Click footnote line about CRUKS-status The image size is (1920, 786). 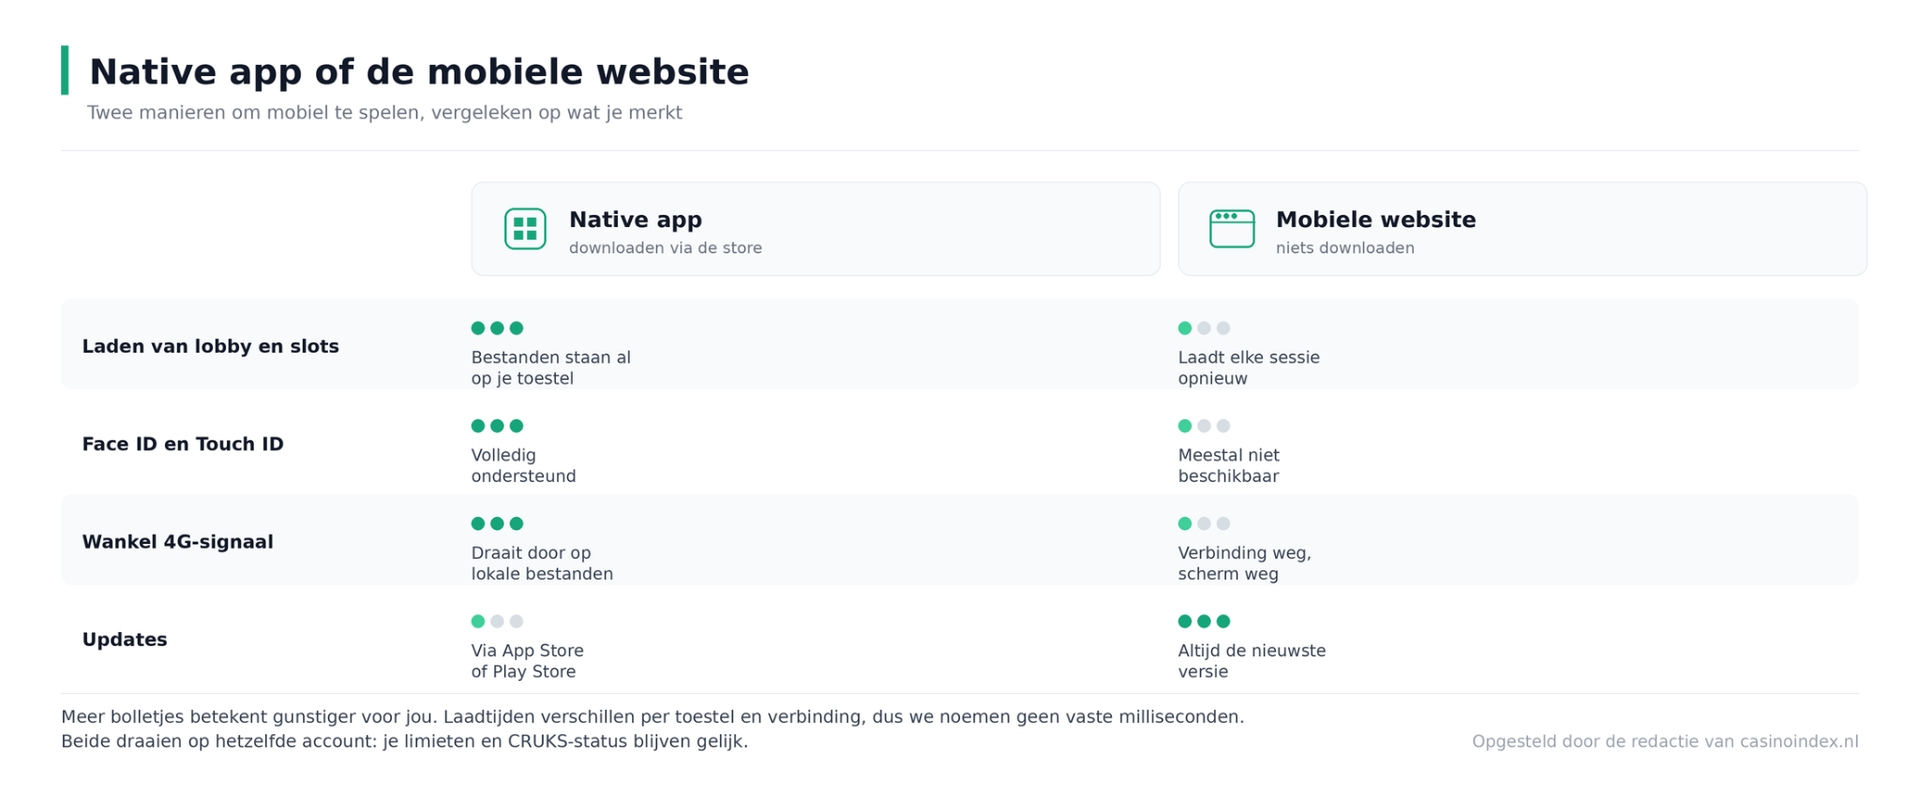(404, 742)
